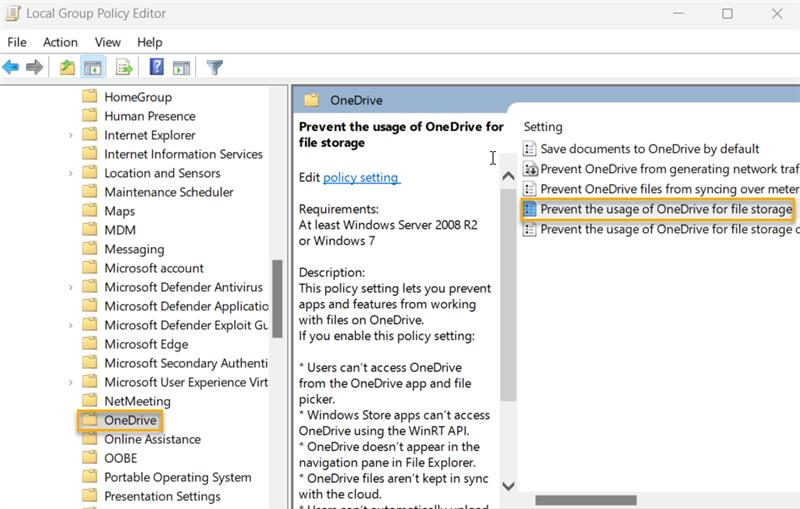Expand the Microsoft Defender Exploit Guard node
This screenshot has width=800, height=509.
tap(70, 325)
